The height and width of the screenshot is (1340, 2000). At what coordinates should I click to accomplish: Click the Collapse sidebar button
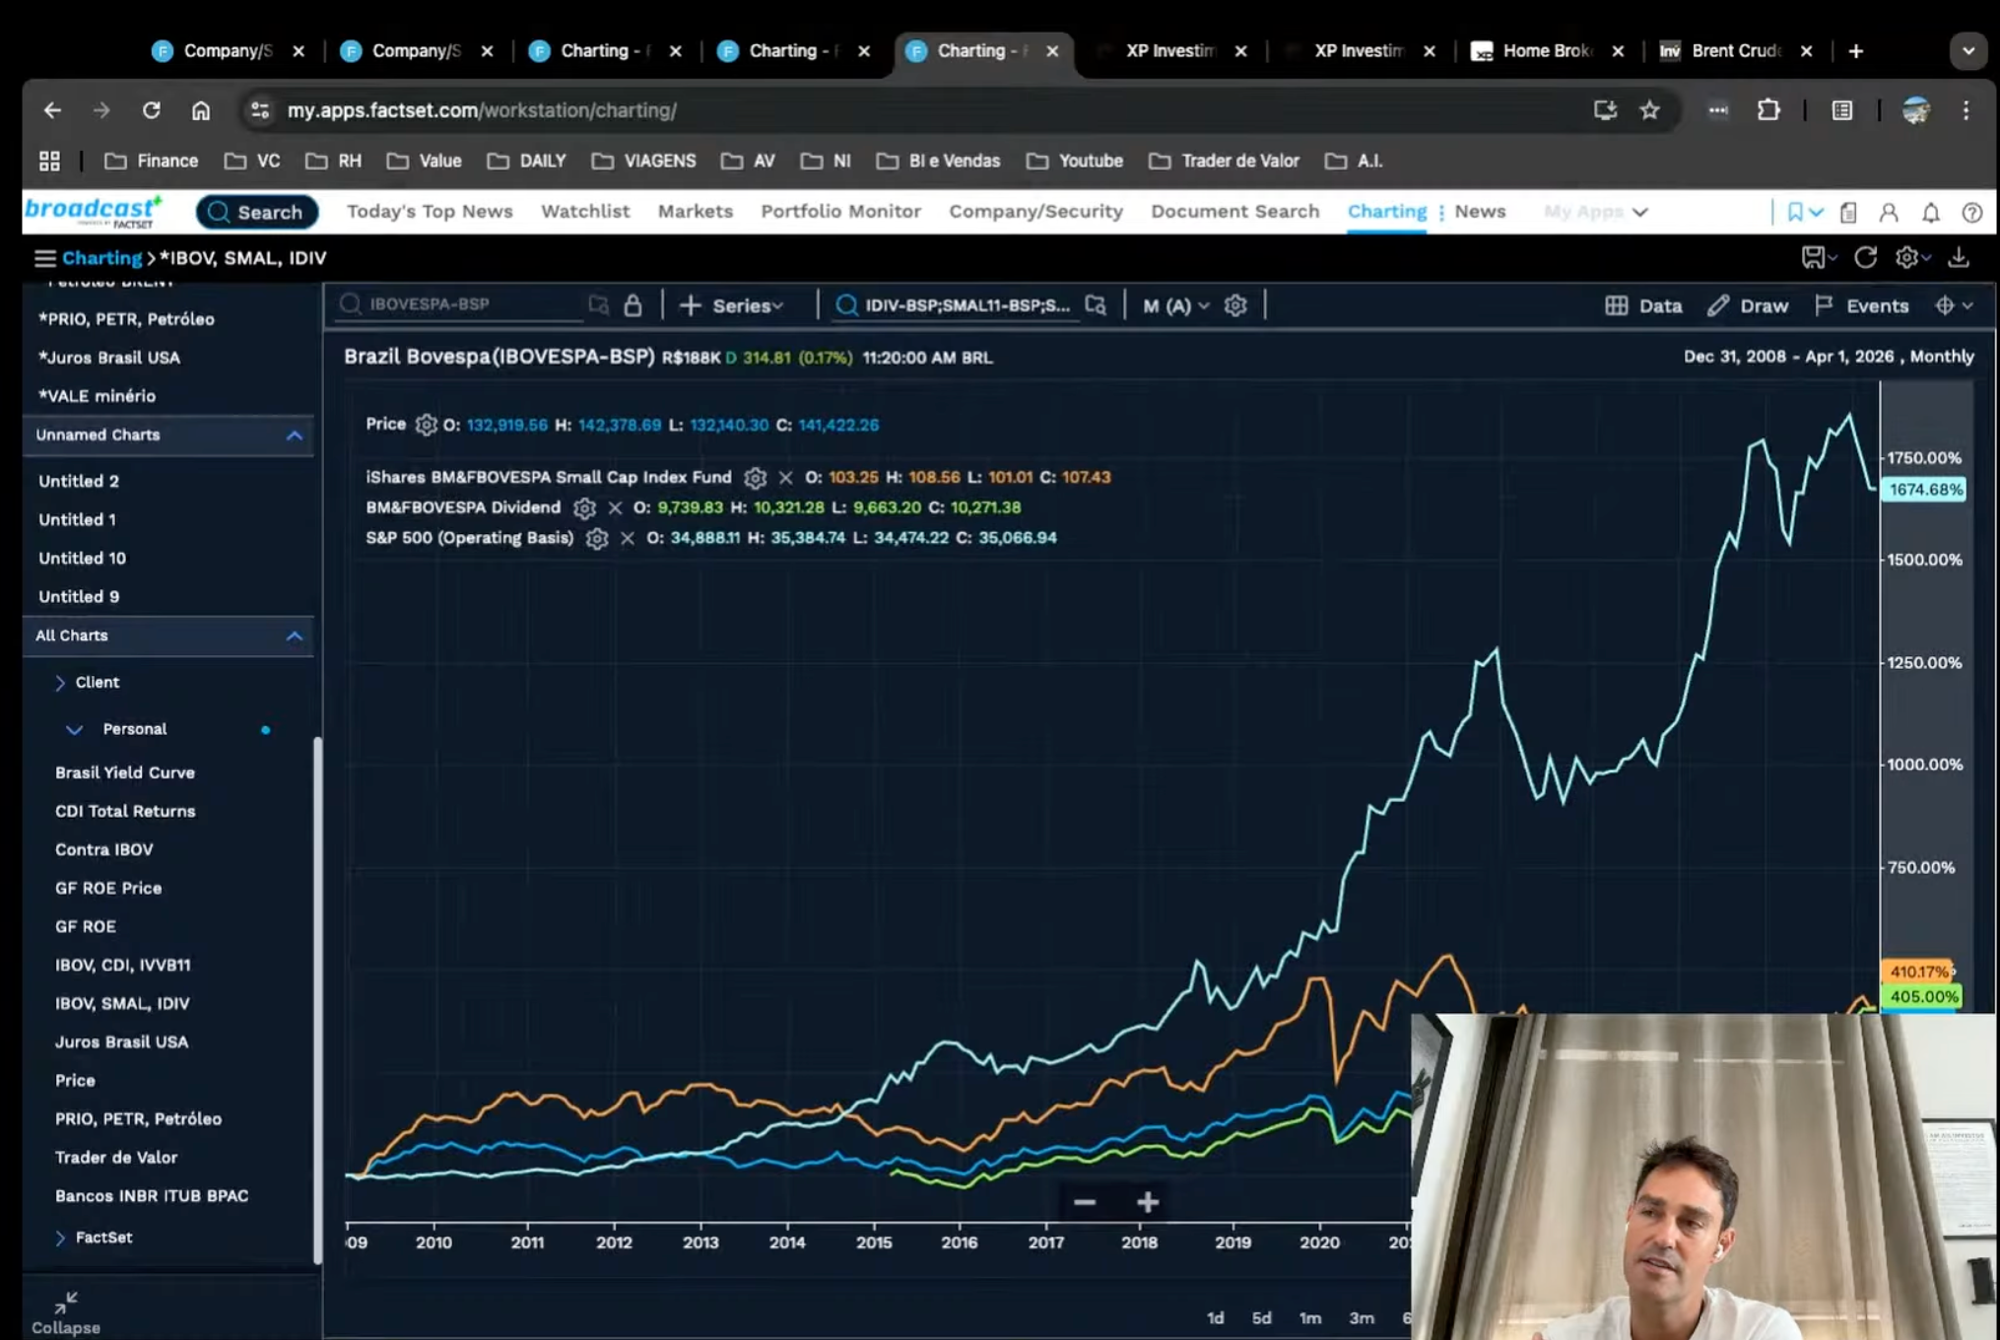66,1313
